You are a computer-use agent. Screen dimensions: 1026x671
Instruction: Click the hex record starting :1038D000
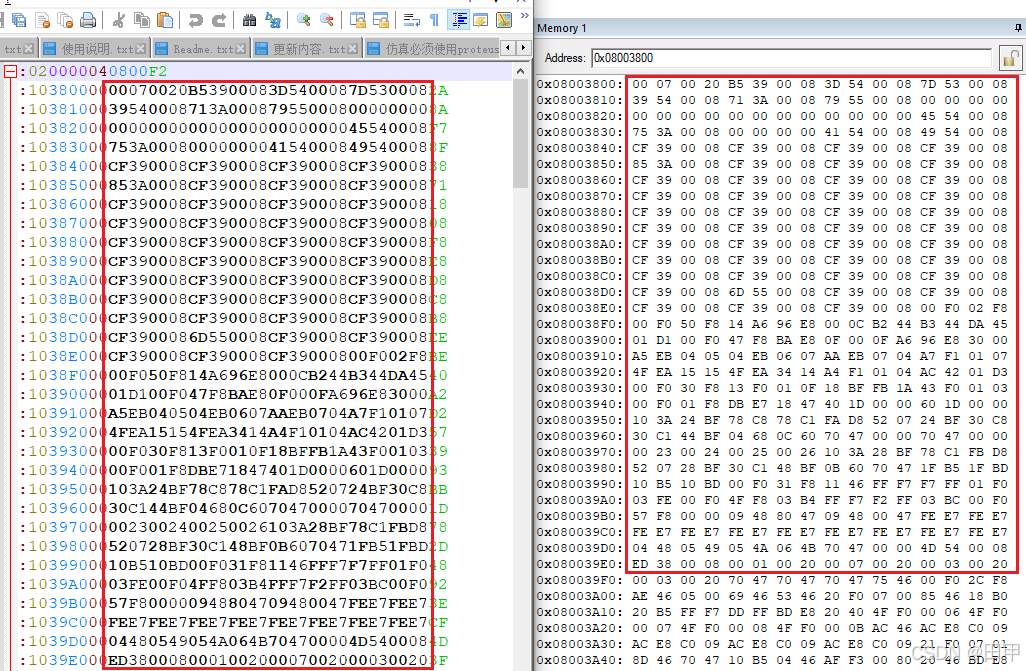pos(233,336)
